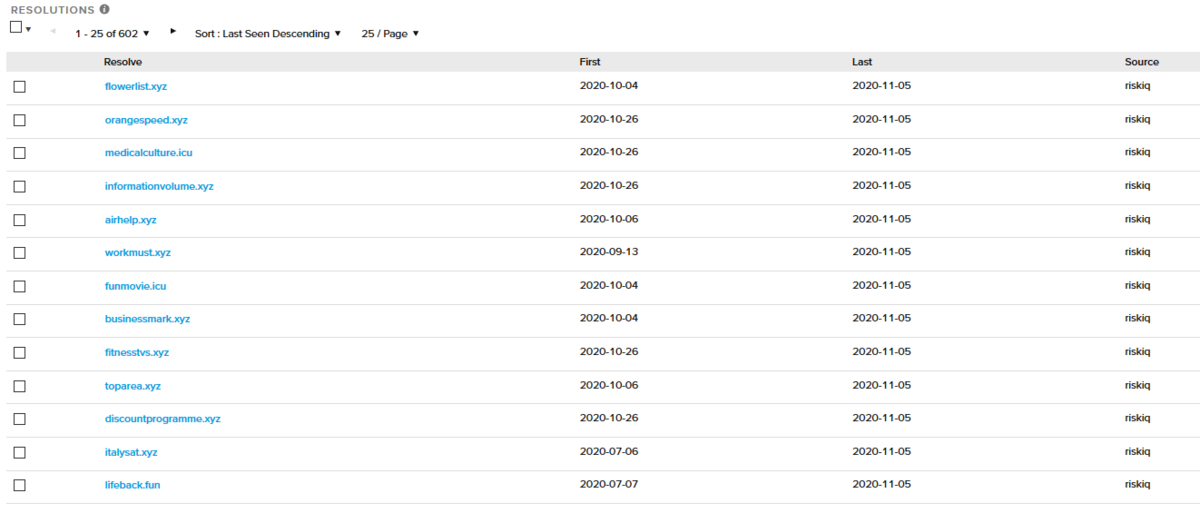Click First date 2020-07-06 for italysat.xyz

(609, 452)
